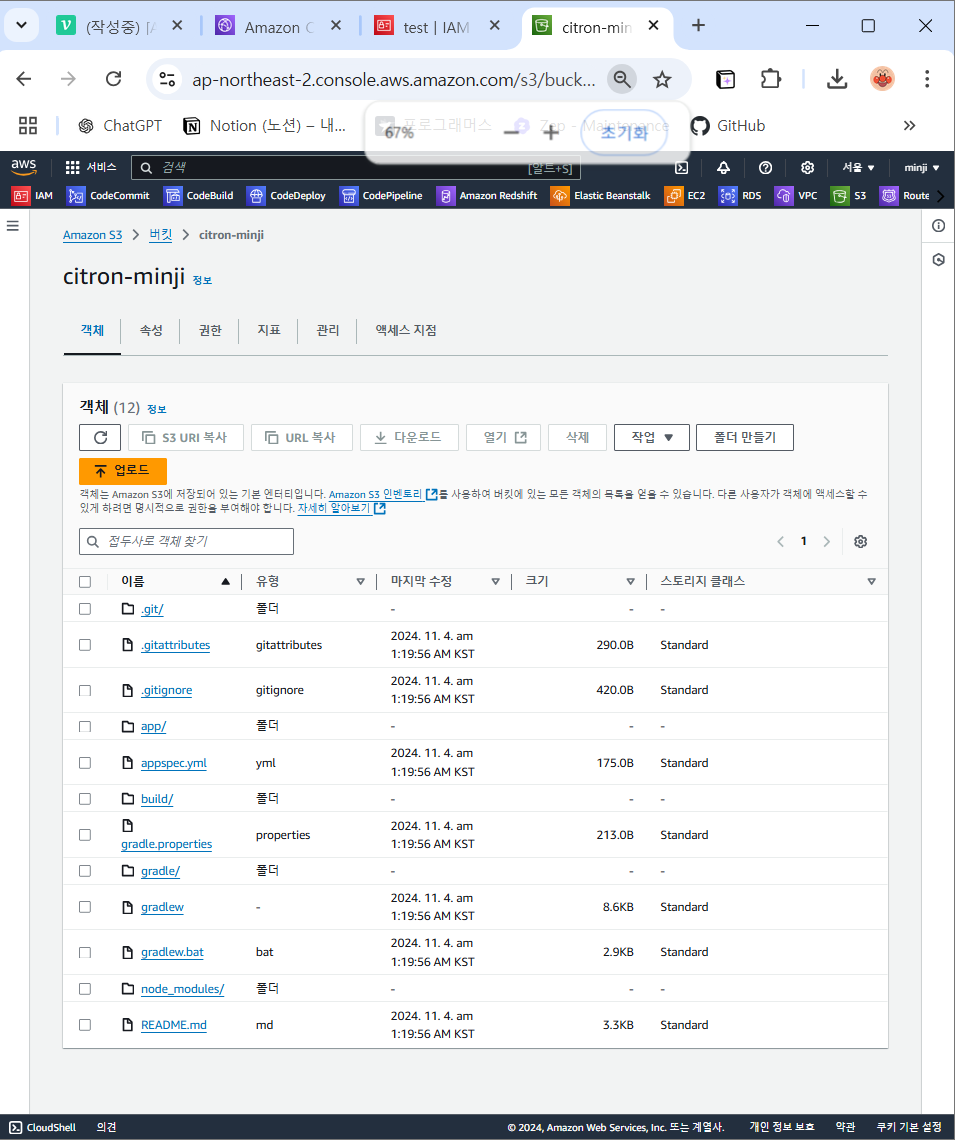Switch to the 액세스 지점 tab
This screenshot has height=1140, width=955.
point(406,331)
